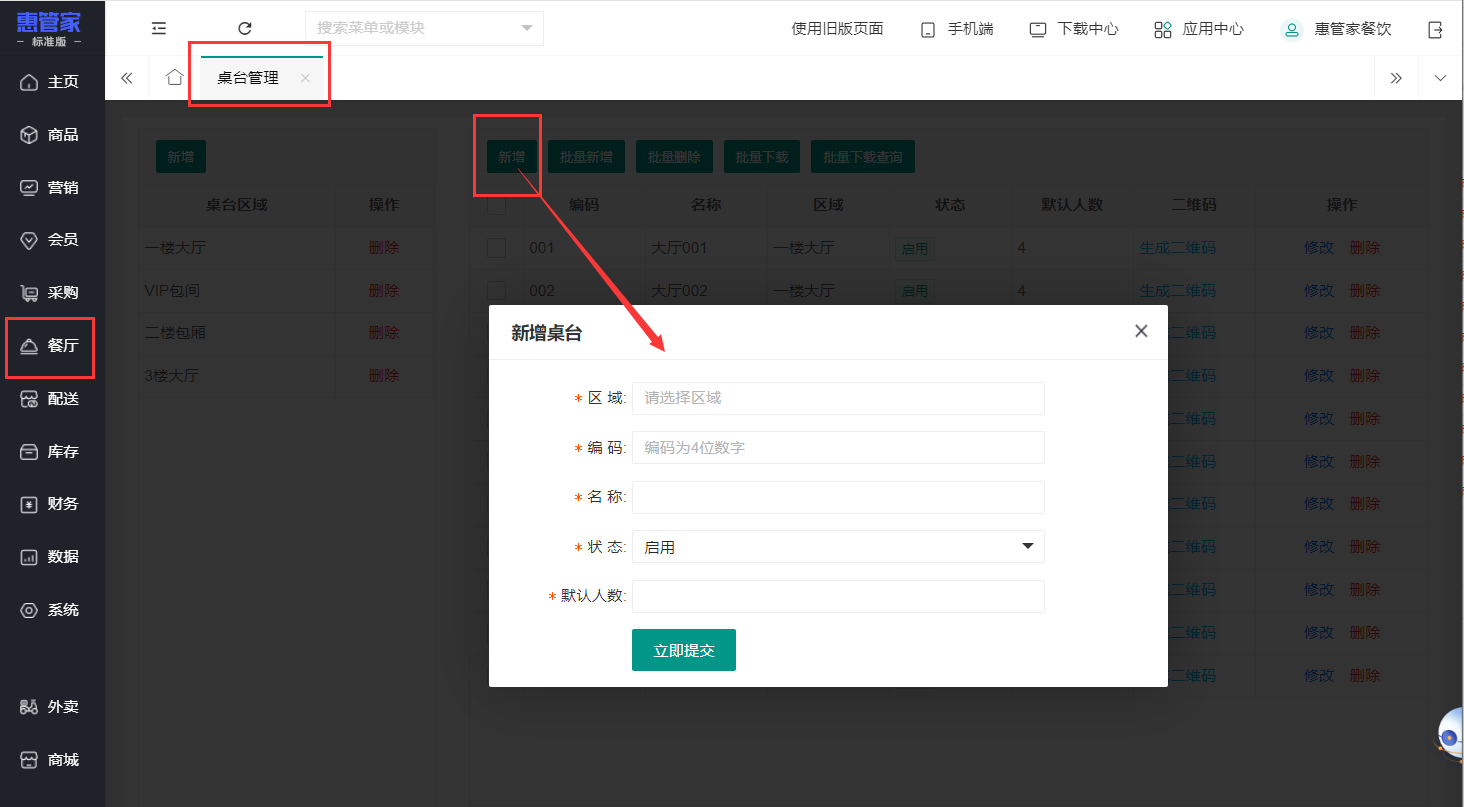Image resolution: width=1464 pixels, height=807 pixels.
Task: Click the 批量下载查询 button
Action: 863,157
